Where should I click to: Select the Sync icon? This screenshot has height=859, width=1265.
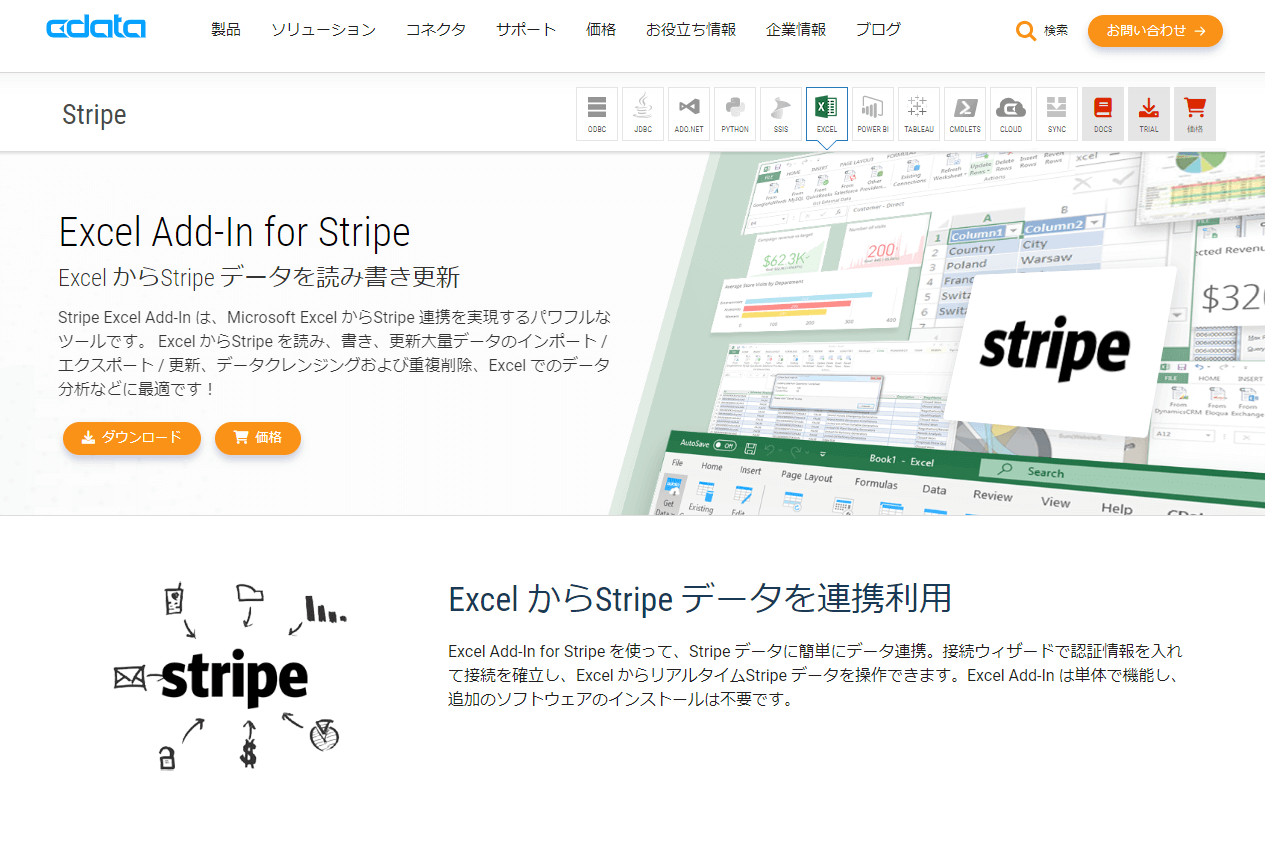coord(1057,114)
